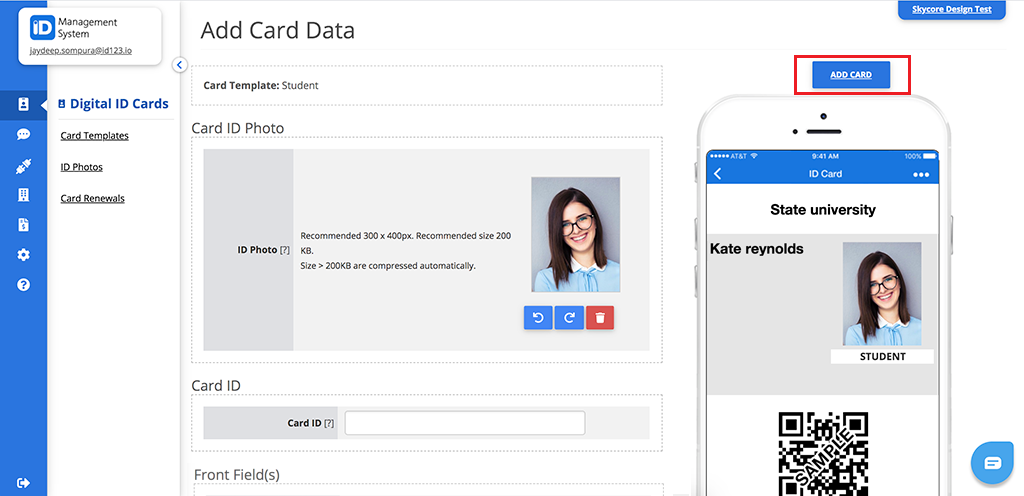
Task: Open the settings gear sidebar icon
Action: click(24, 255)
